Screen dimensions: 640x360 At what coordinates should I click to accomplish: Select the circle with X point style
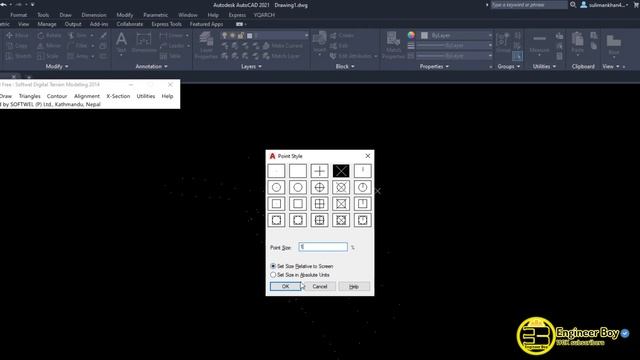(x=341, y=187)
